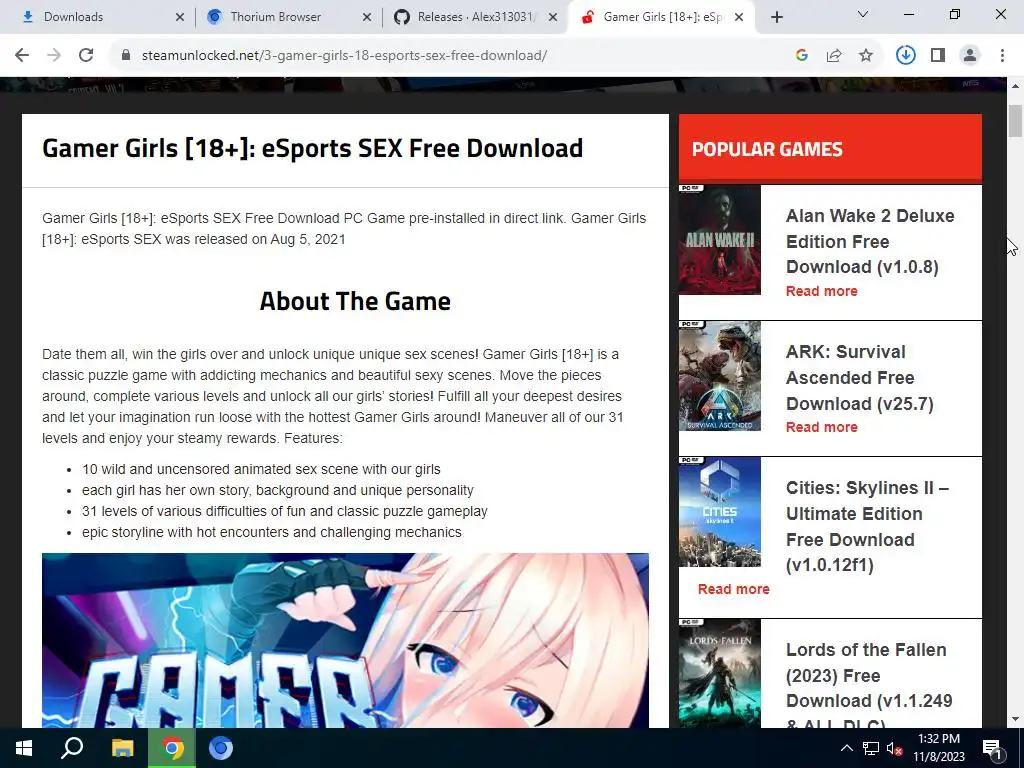Open Lords of the Fallen cover thumbnail
The image size is (1024, 768).
720,673
